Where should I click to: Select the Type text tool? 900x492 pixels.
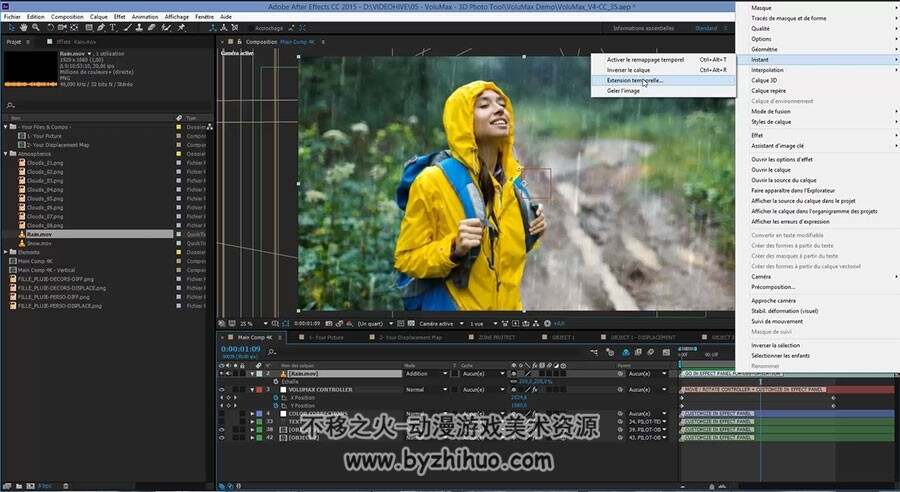click(x=113, y=28)
